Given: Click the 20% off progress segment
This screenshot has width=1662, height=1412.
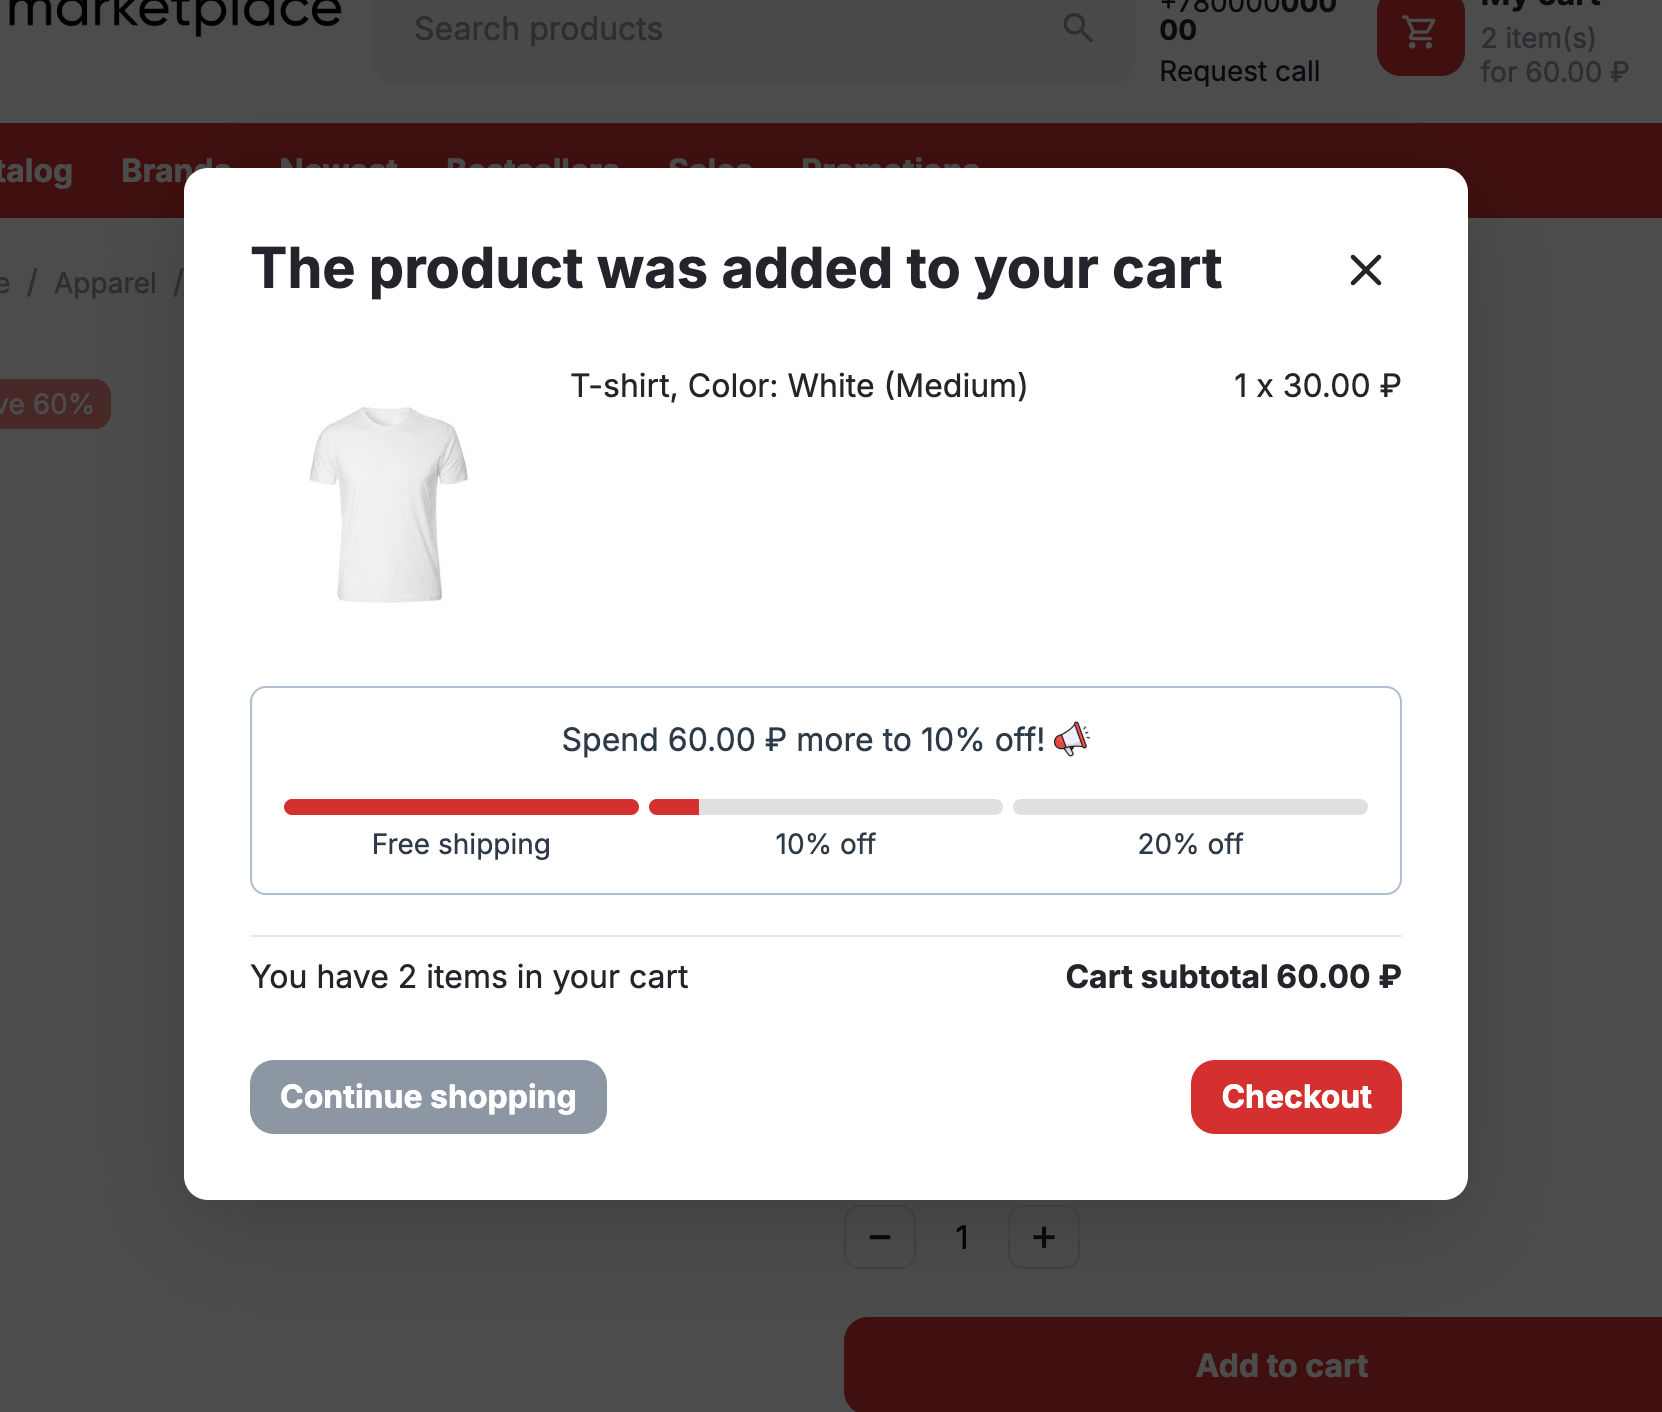Looking at the screenshot, I should tap(1190, 807).
